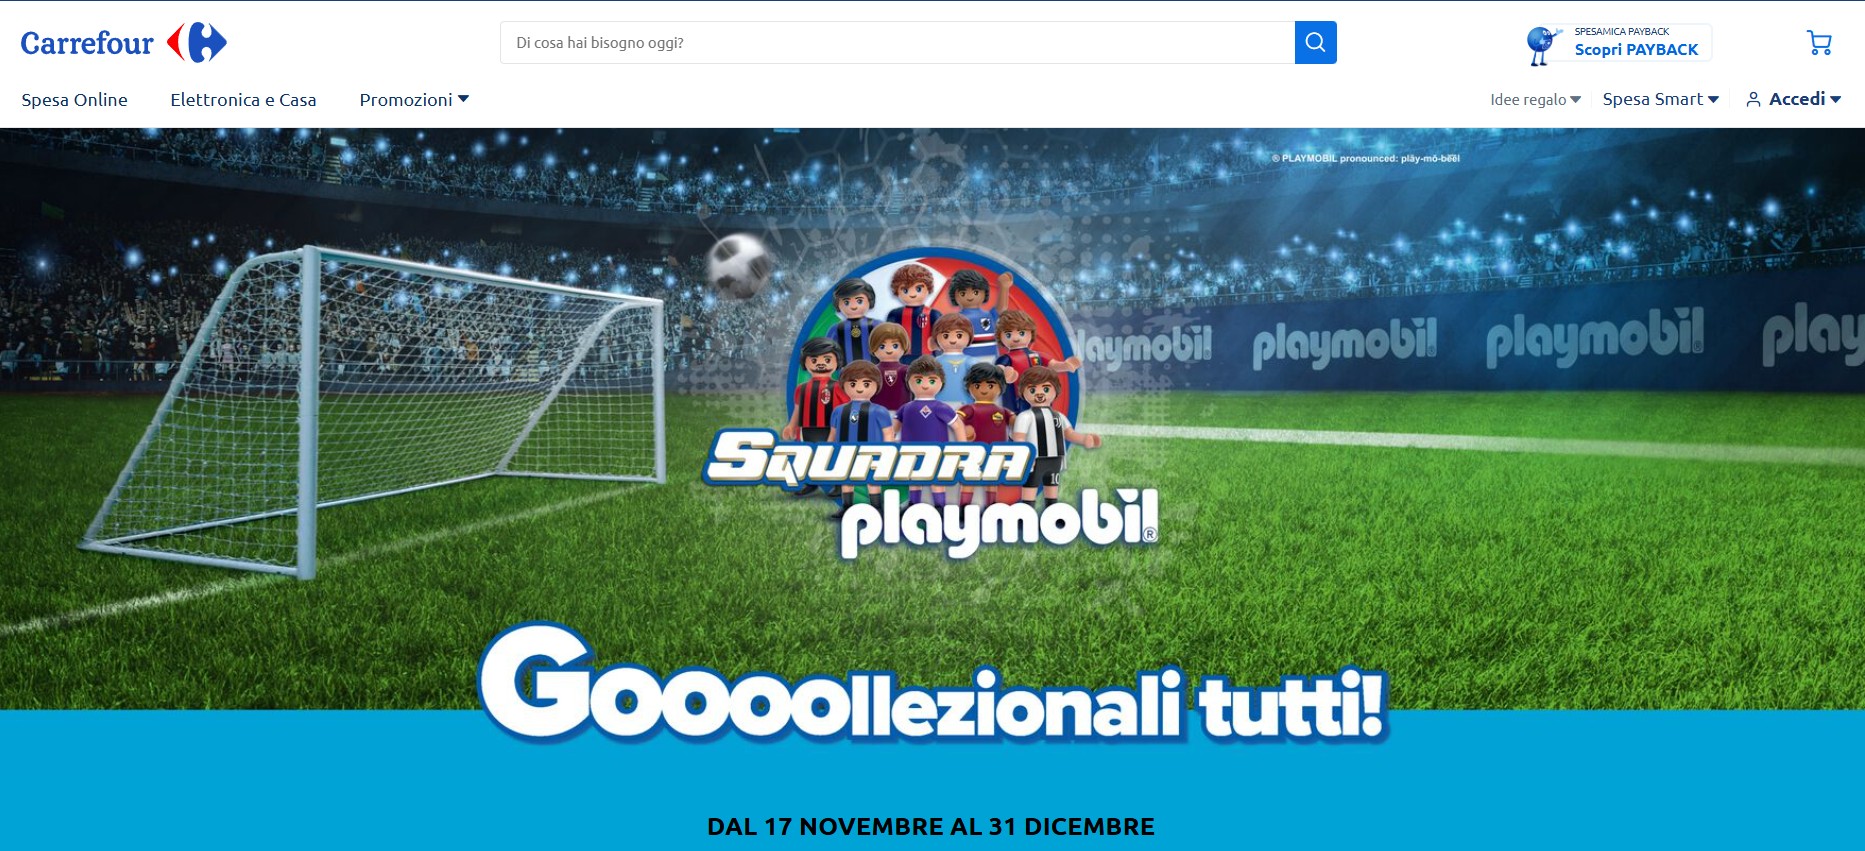The height and width of the screenshot is (851, 1865).
Task: Click the Payback mascot icon
Action: (1542, 45)
